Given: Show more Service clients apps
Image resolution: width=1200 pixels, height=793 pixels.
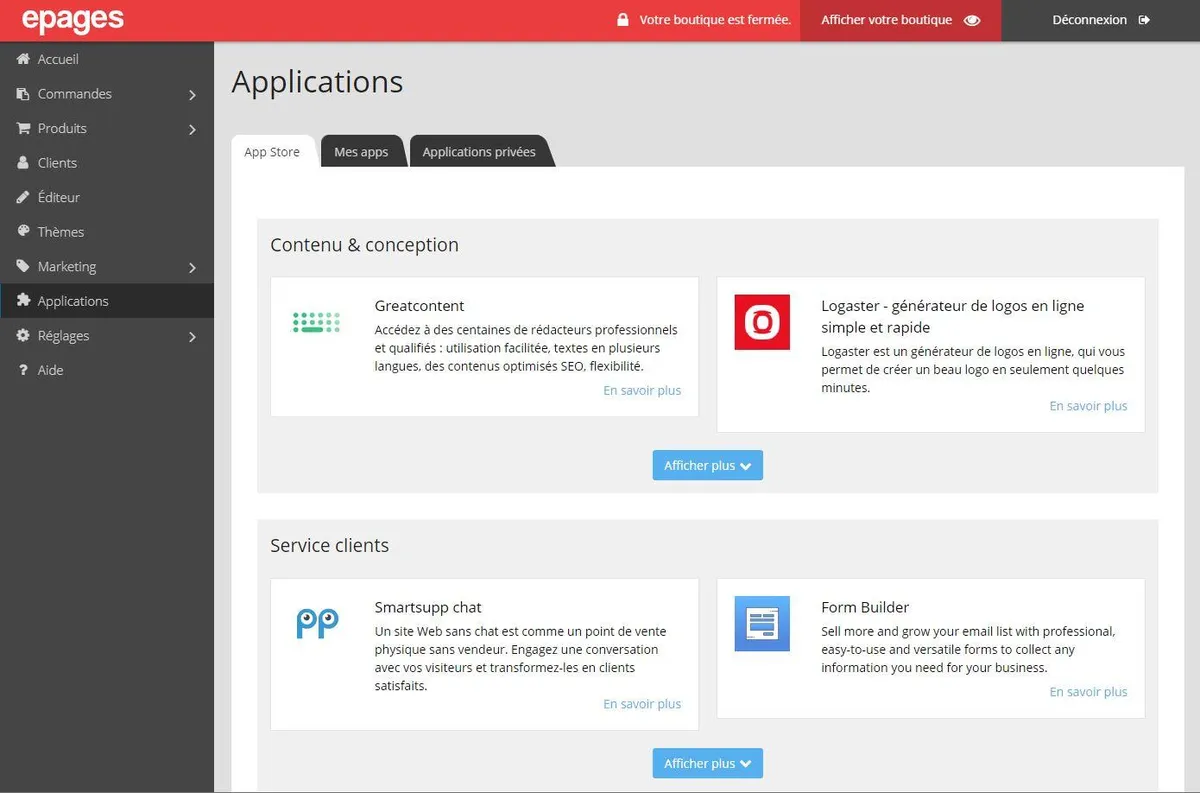Looking at the screenshot, I should (708, 763).
